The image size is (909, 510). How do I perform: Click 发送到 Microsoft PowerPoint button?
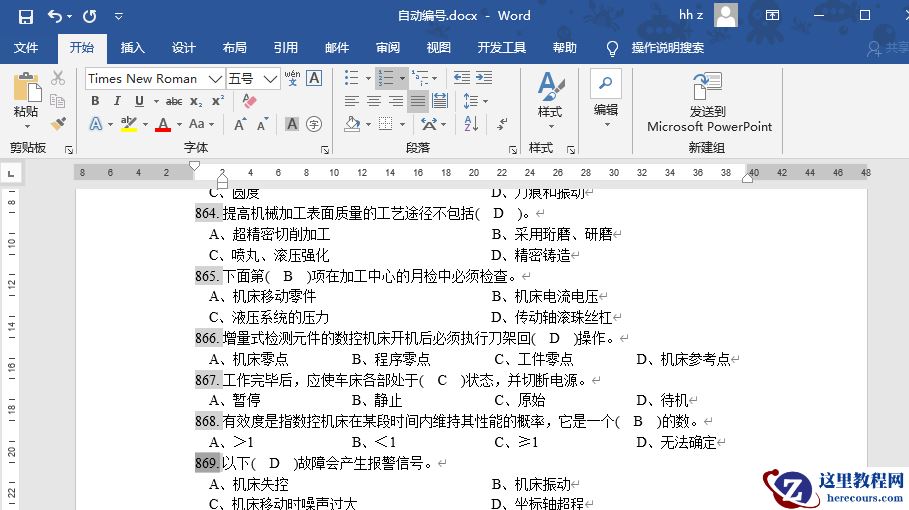[709, 102]
